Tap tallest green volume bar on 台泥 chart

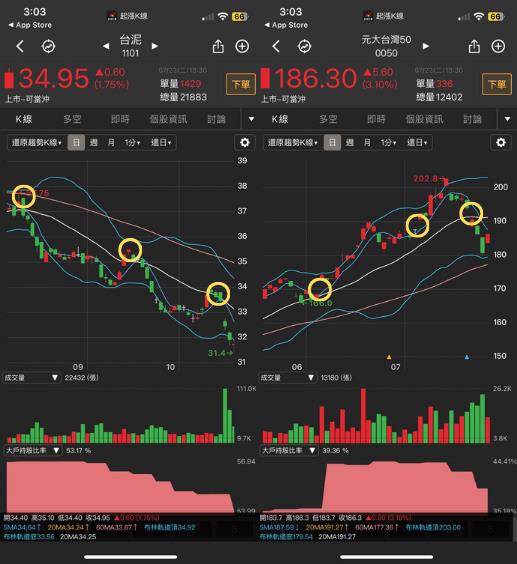[225, 415]
